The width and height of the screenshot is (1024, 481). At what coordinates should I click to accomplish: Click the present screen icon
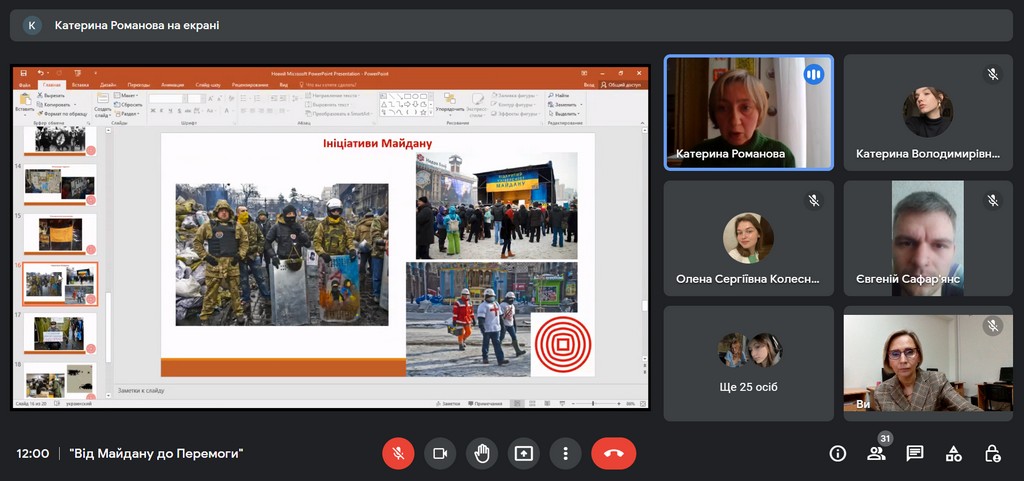click(x=524, y=453)
